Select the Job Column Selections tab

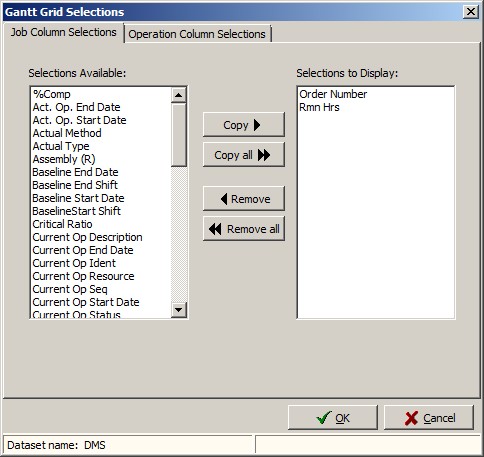coord(63,32)
